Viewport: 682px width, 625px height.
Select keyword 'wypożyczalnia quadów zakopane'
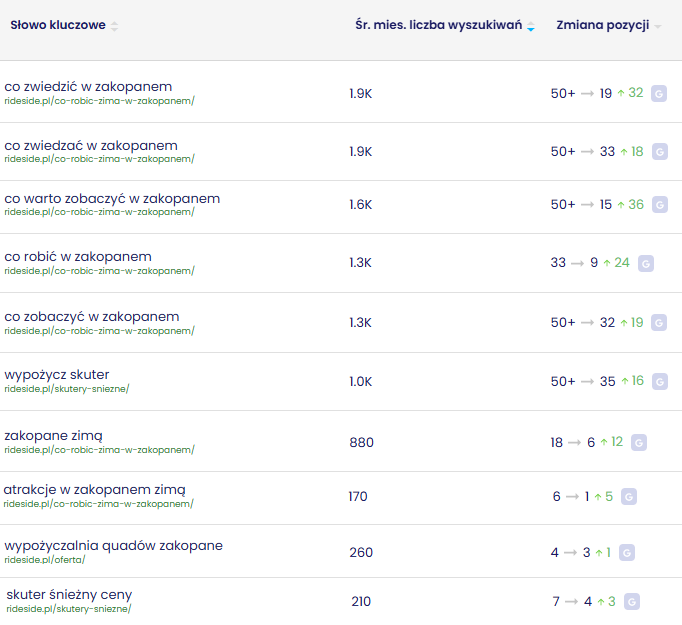pos(113,545)
